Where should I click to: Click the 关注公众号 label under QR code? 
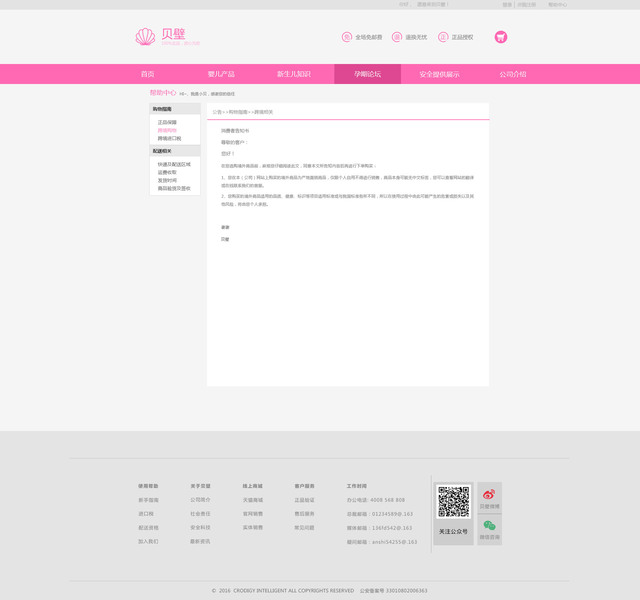tap(453, 531)
